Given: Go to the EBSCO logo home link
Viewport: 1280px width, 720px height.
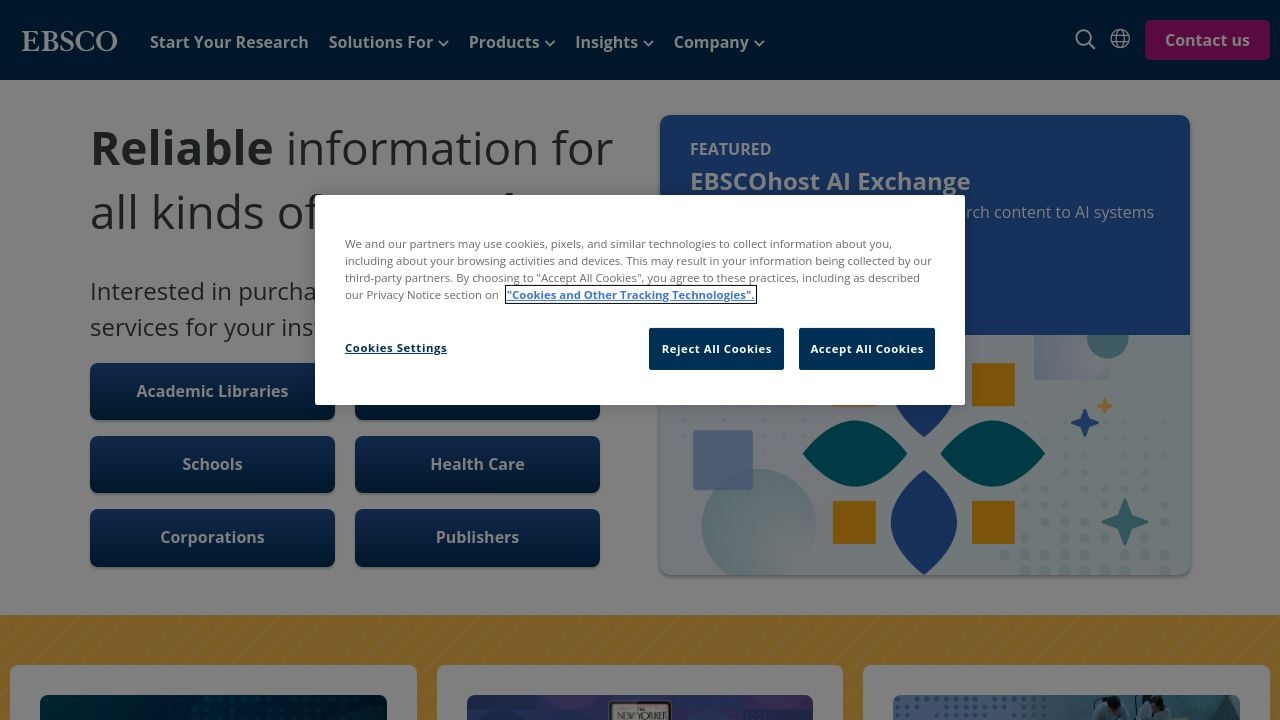Looking at the screenshot, I should (69, 41).
